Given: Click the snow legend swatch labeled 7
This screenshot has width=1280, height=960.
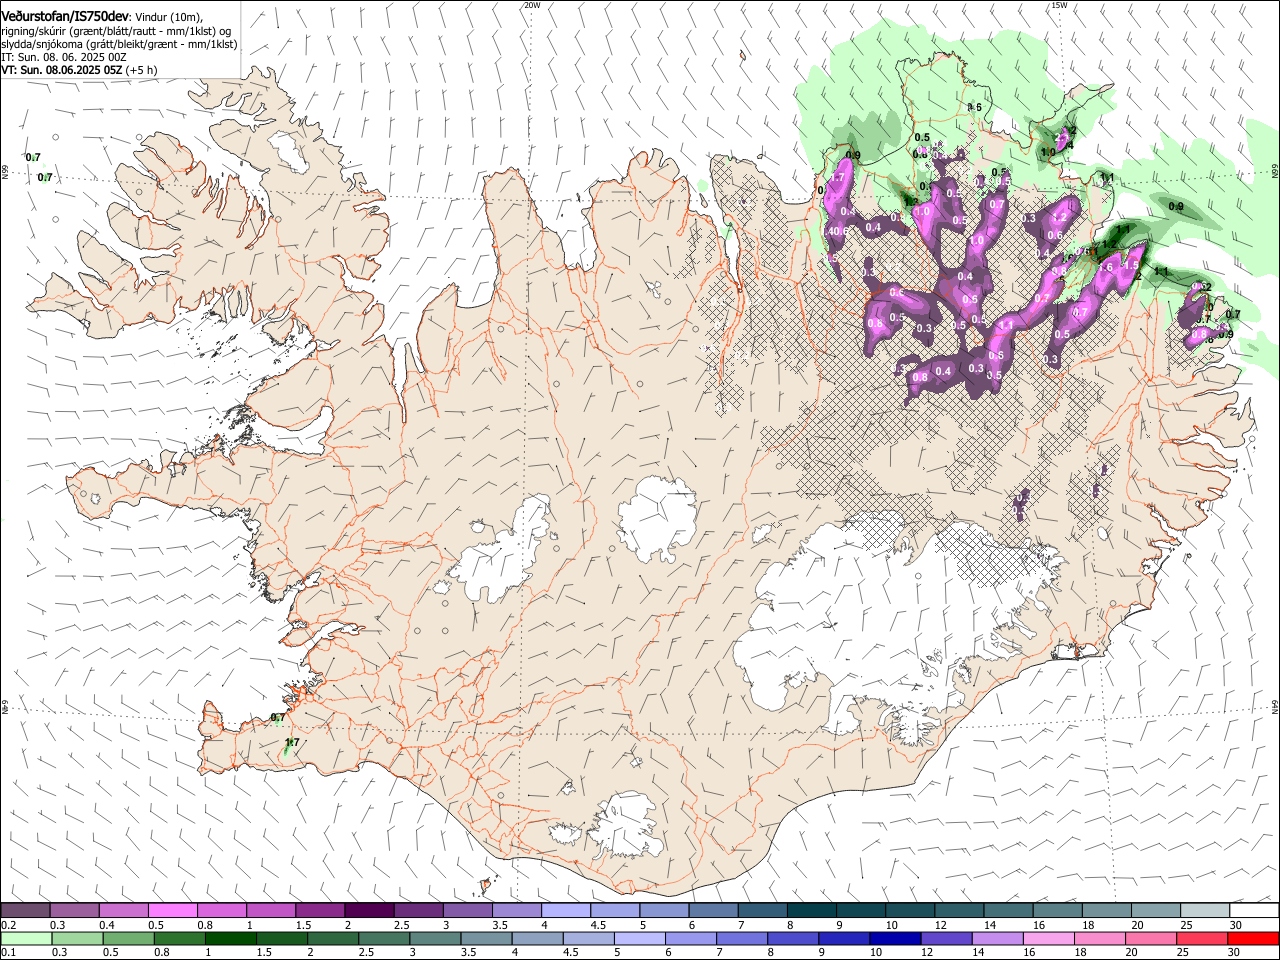Looking at the screenshot, I should [762, 911].
